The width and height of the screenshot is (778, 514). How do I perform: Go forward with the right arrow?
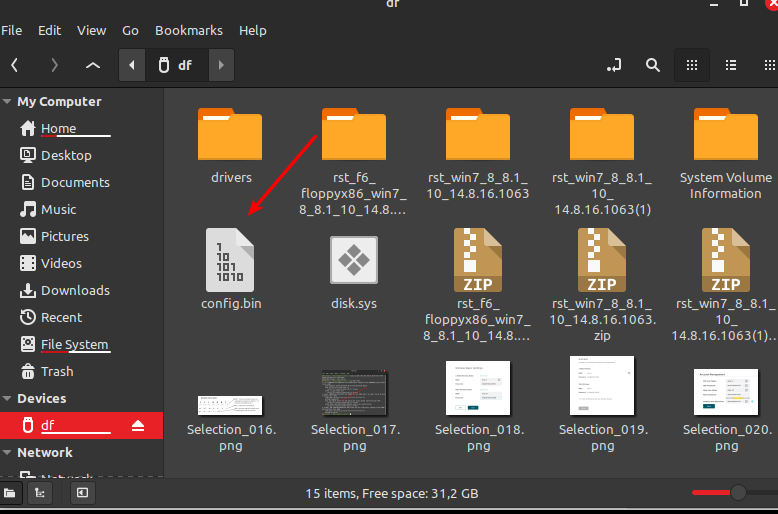[x=54, y=65]
